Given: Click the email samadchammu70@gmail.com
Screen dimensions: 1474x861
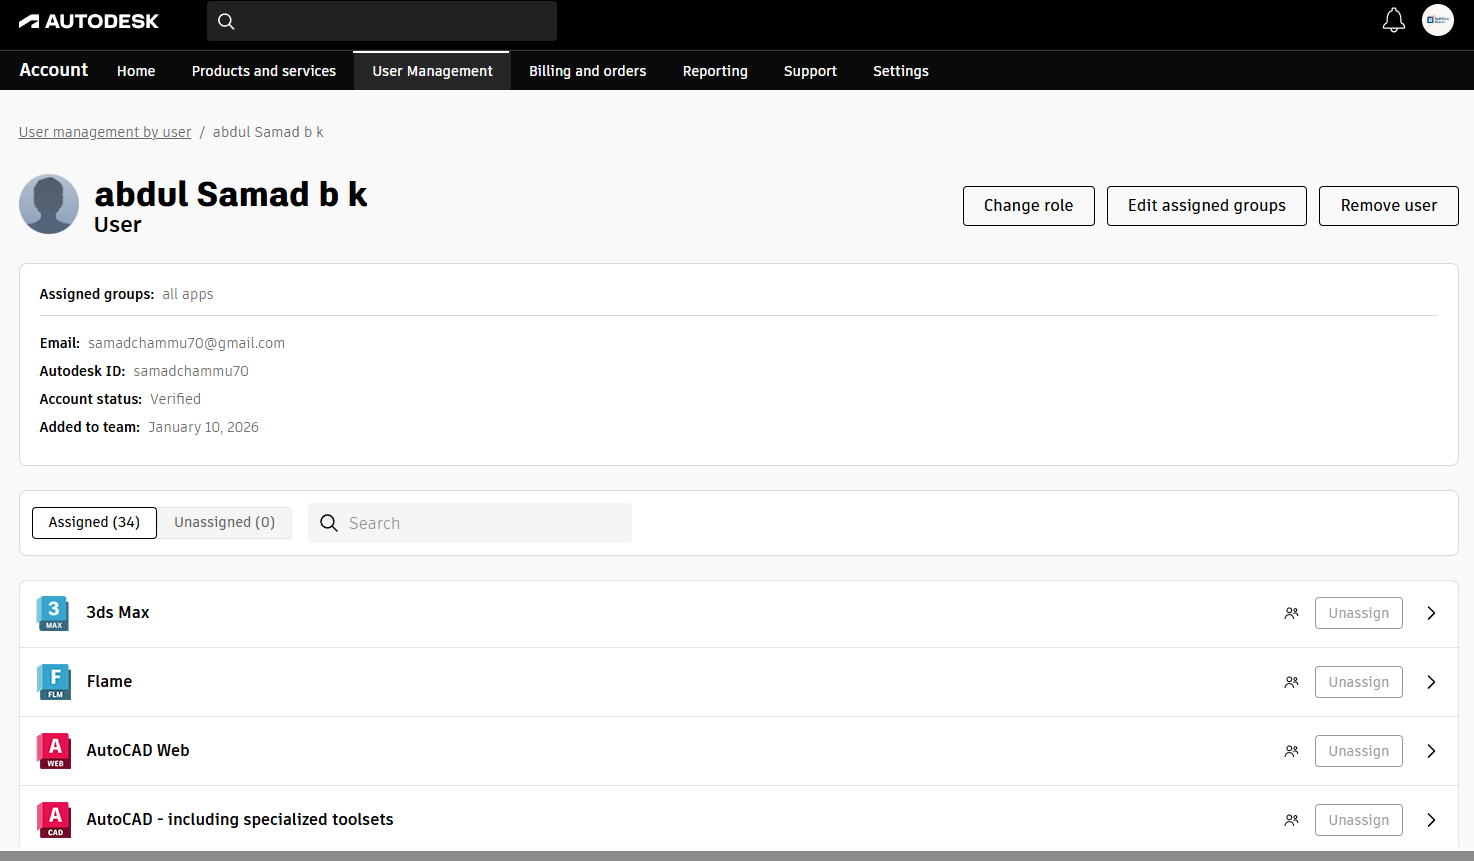Looking at the screenshot, I should [187, 343].
